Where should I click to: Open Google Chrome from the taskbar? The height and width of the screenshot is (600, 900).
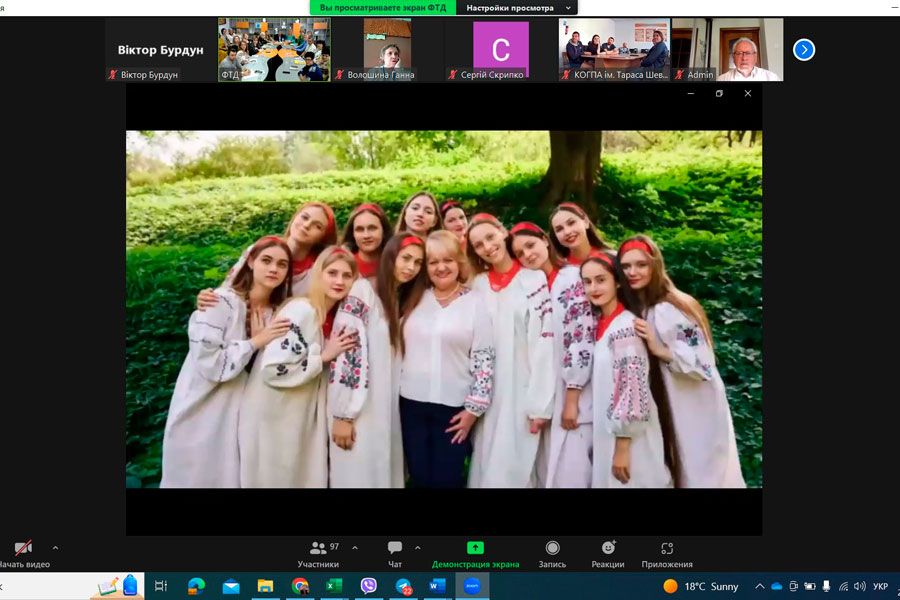300,586
